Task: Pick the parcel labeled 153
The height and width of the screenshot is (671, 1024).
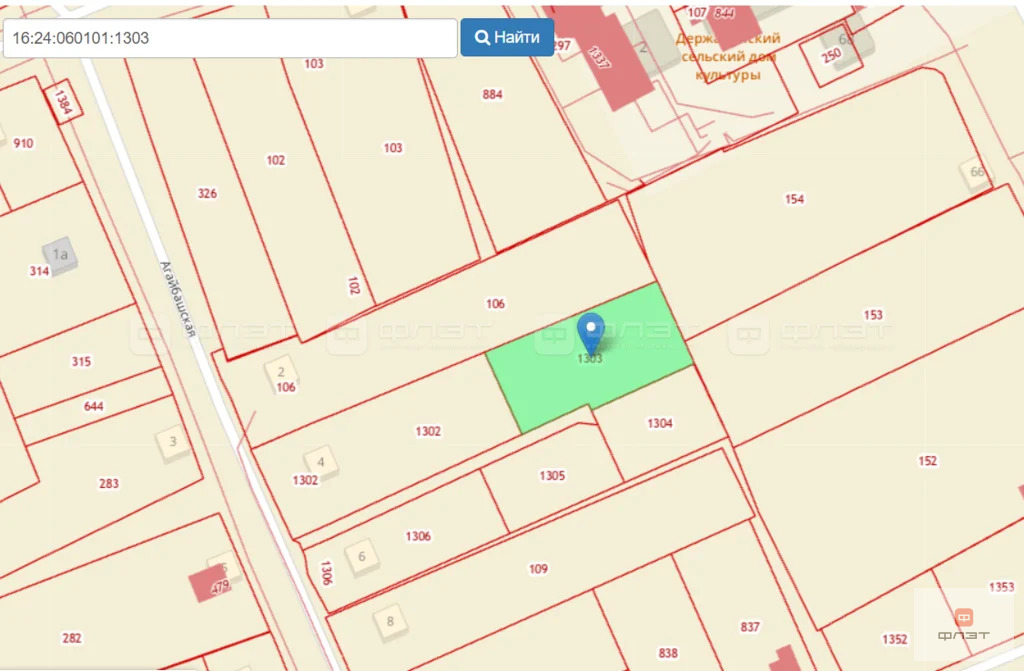Action: tap(873, 315)
